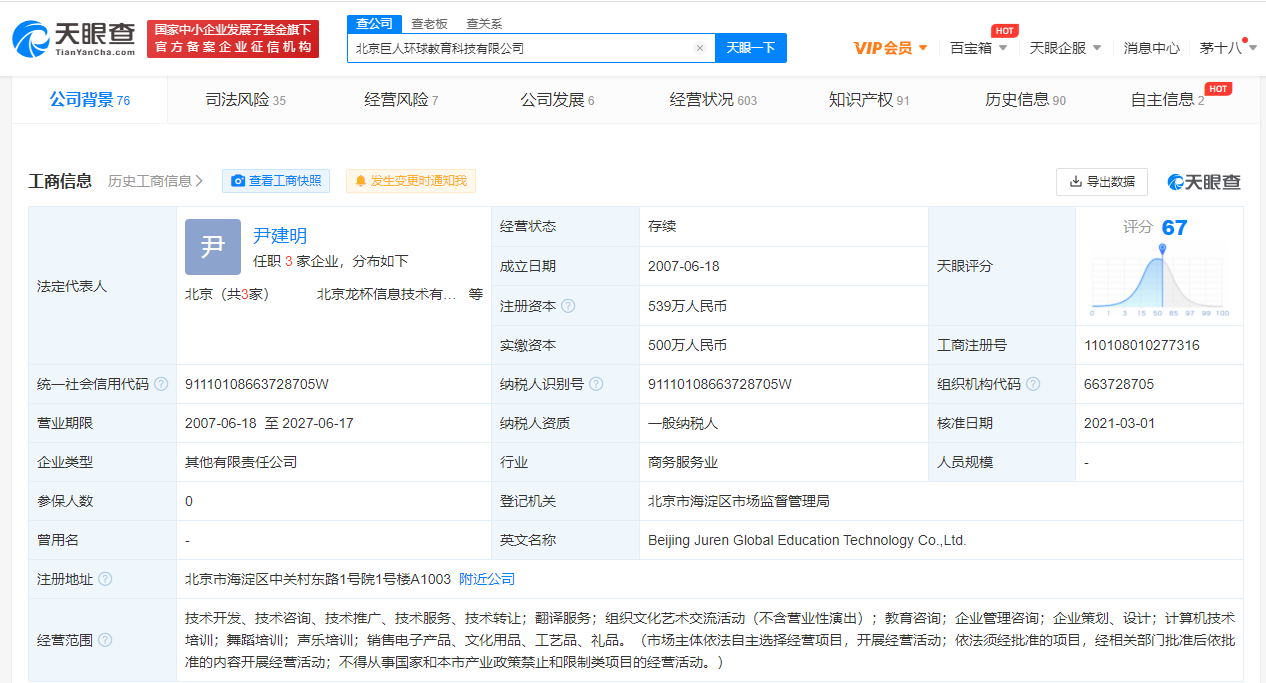
Task: Open the 茅十八 user menu
Action: pyautogui.click(x=1226, y=48)
